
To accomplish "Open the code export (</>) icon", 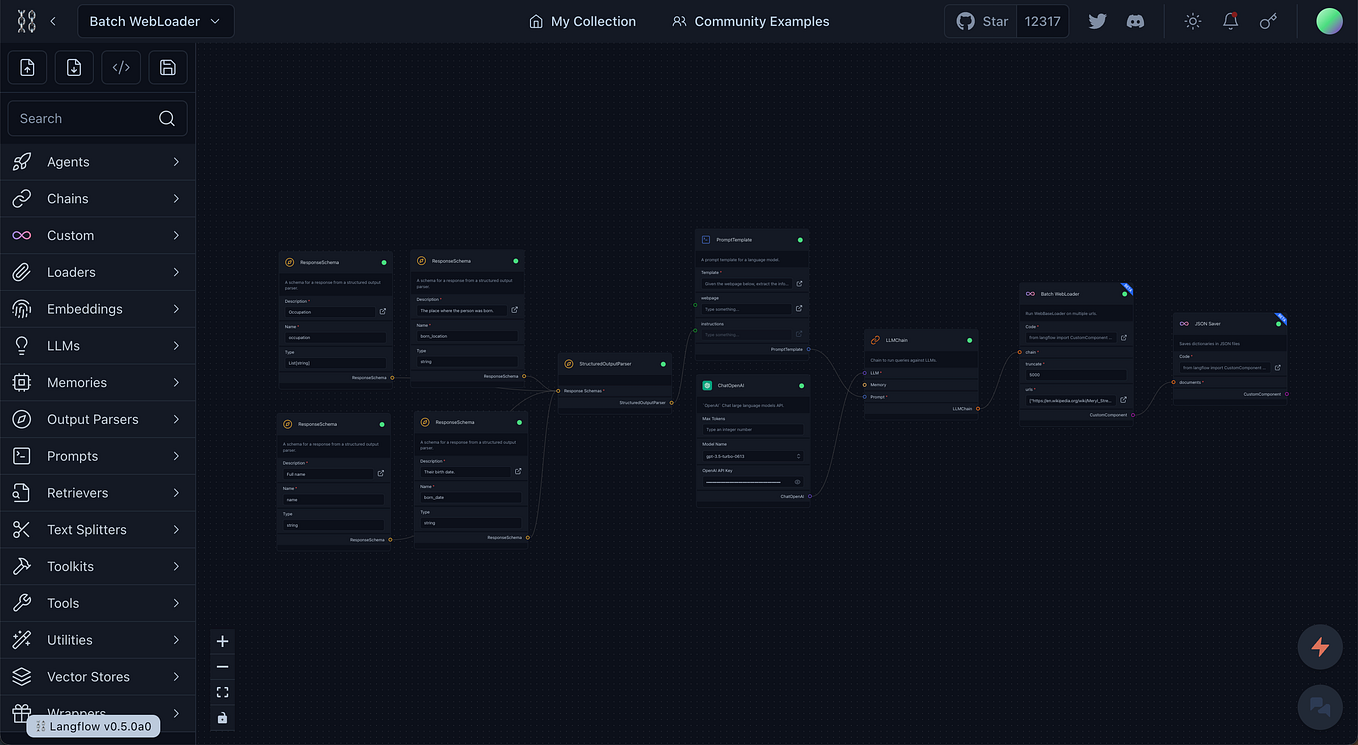I will coord(120,67).
